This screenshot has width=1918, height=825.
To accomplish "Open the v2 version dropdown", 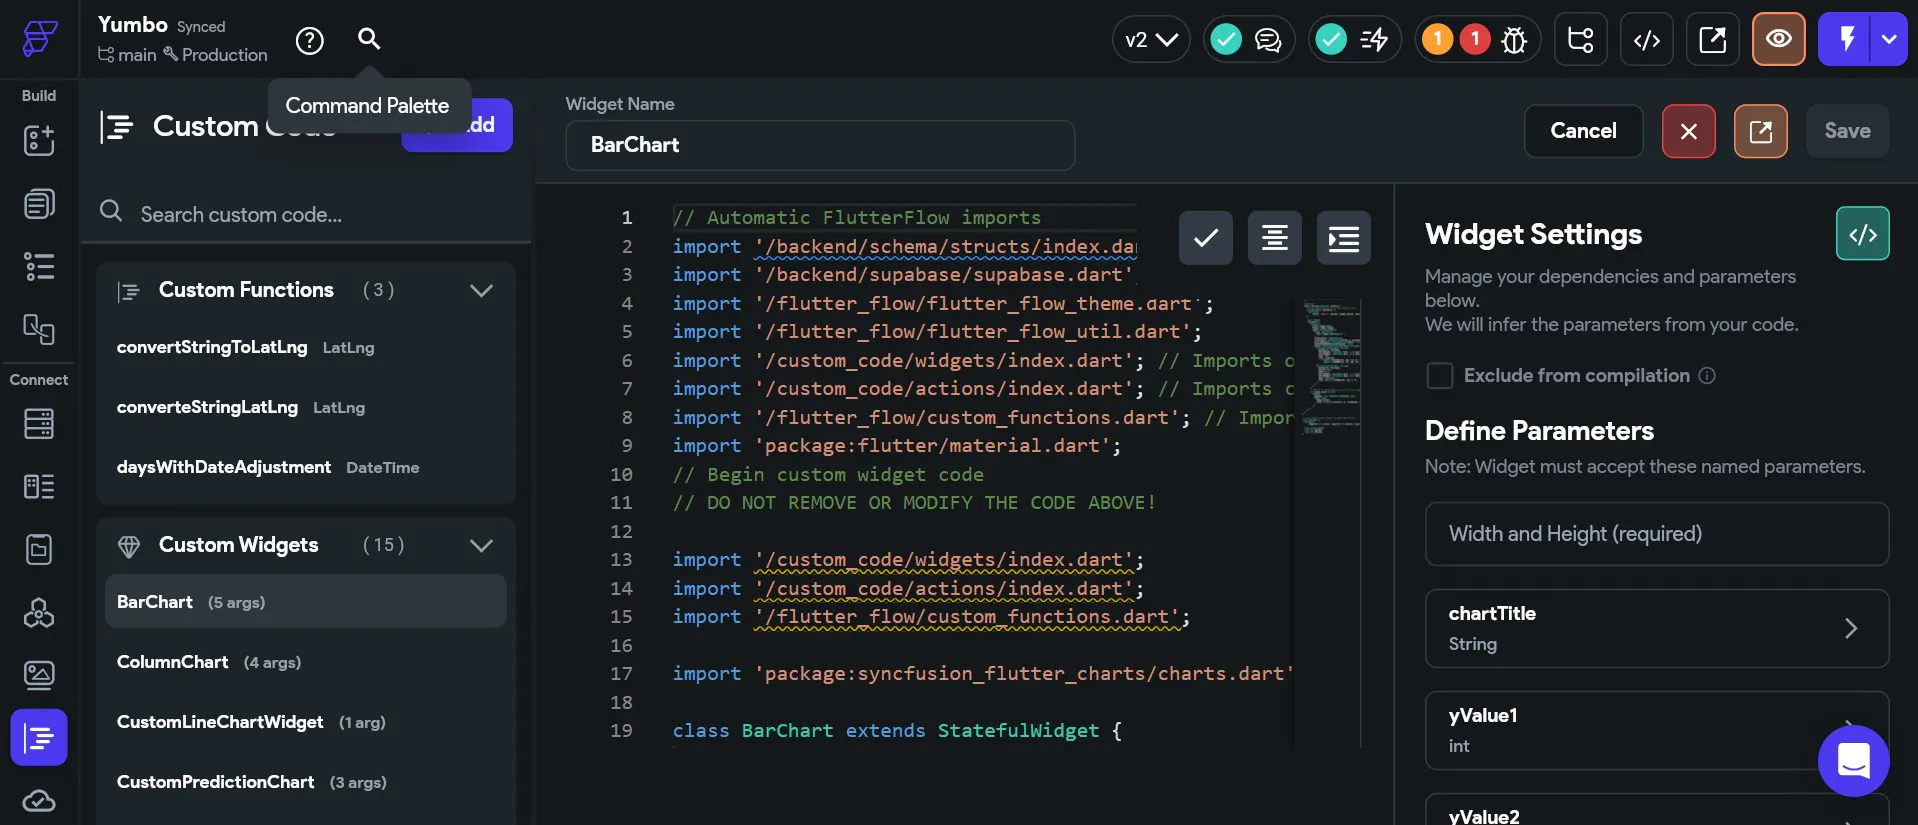I will click(x=1151, y=40).
